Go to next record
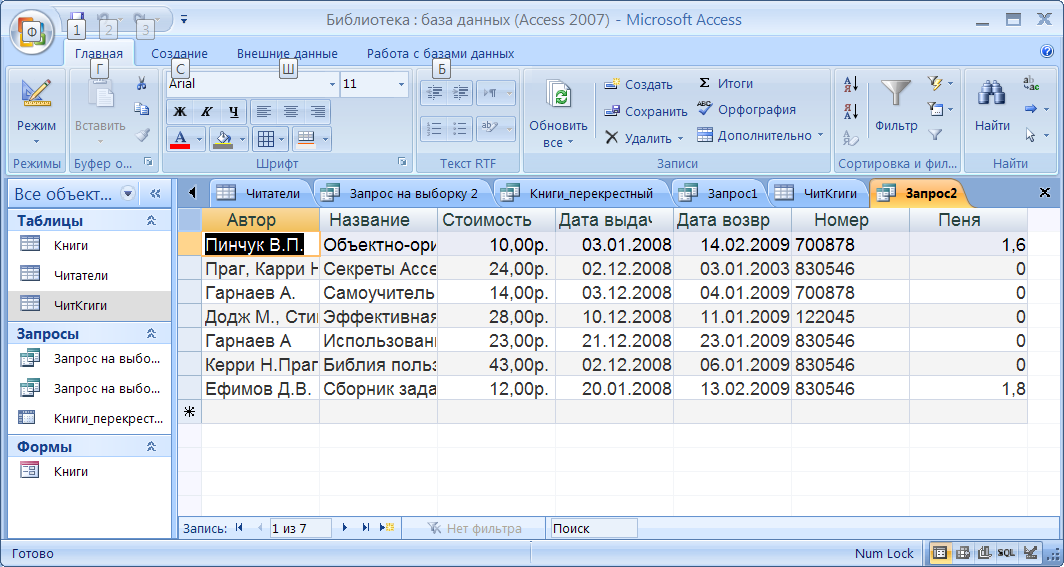Viewport: 1064px width, 567px height. click(345, 528)
